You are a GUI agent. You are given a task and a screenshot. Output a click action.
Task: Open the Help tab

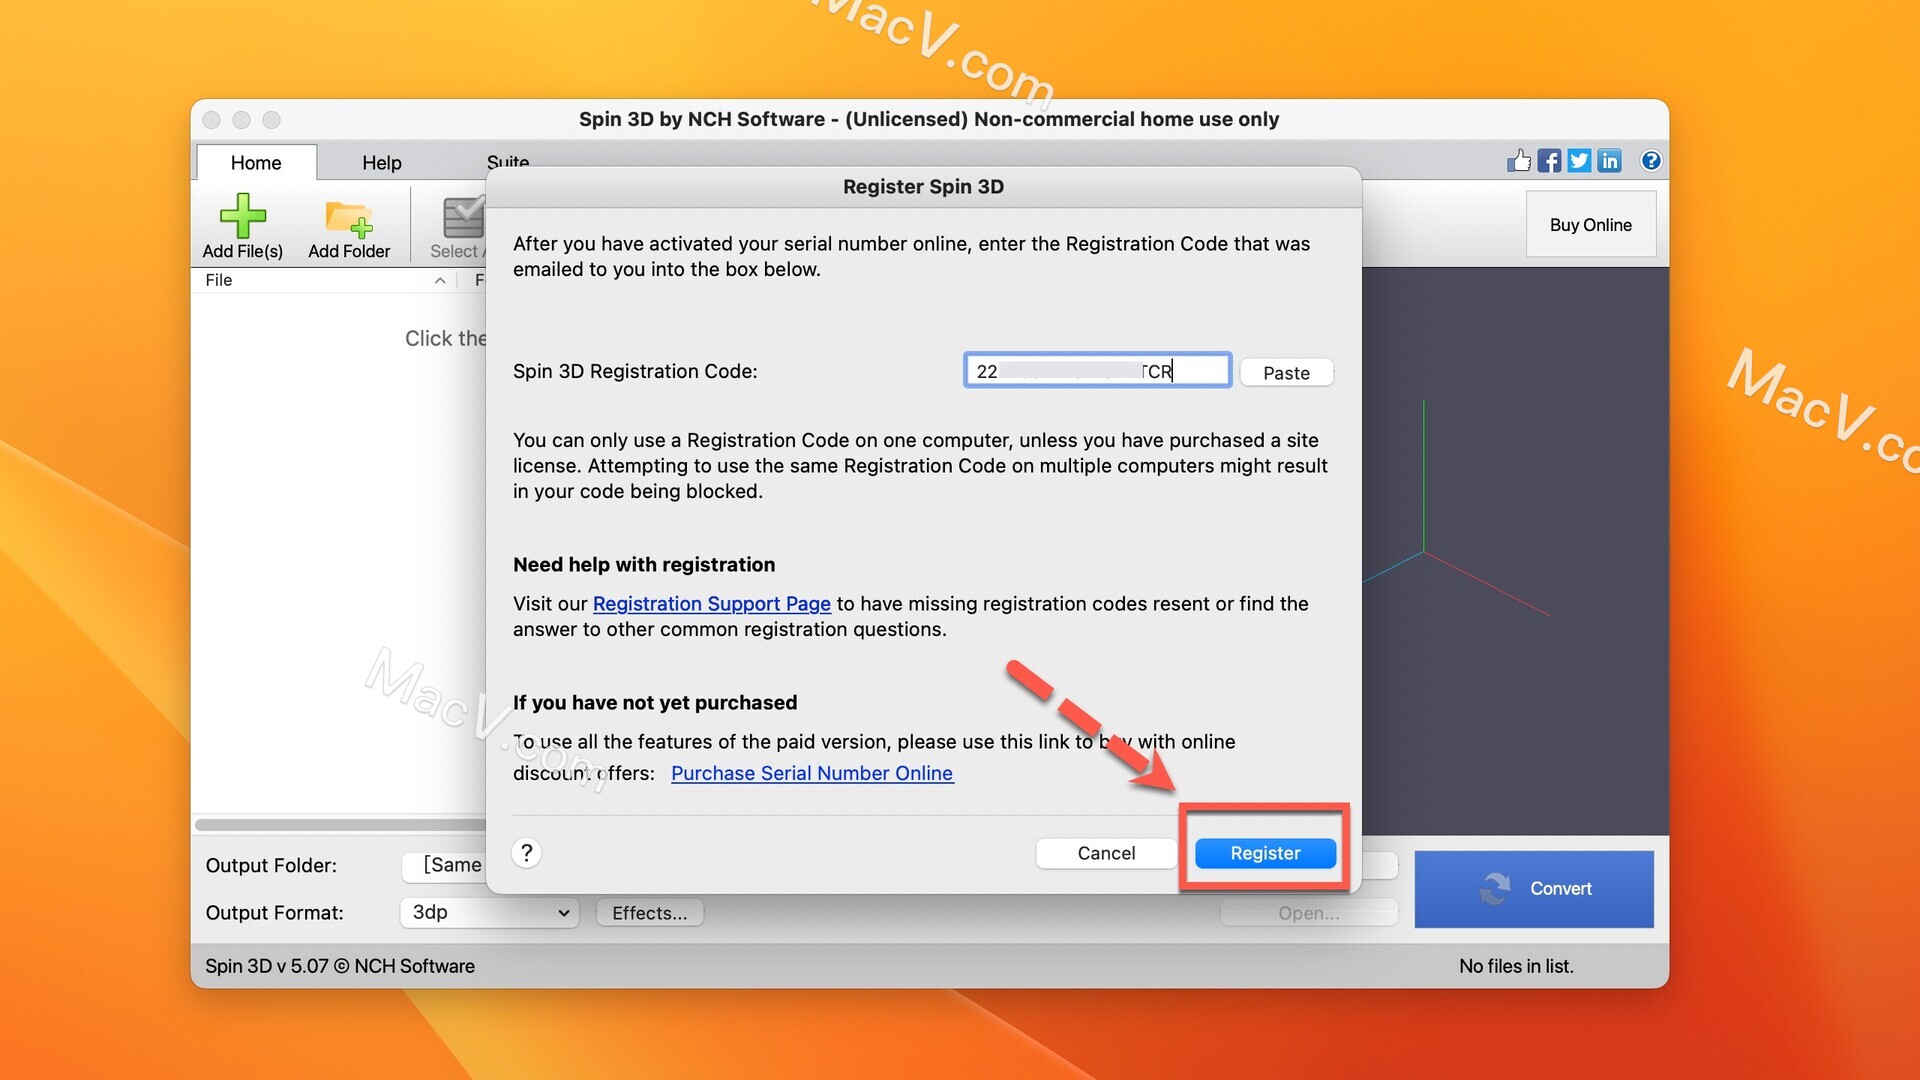381,162
